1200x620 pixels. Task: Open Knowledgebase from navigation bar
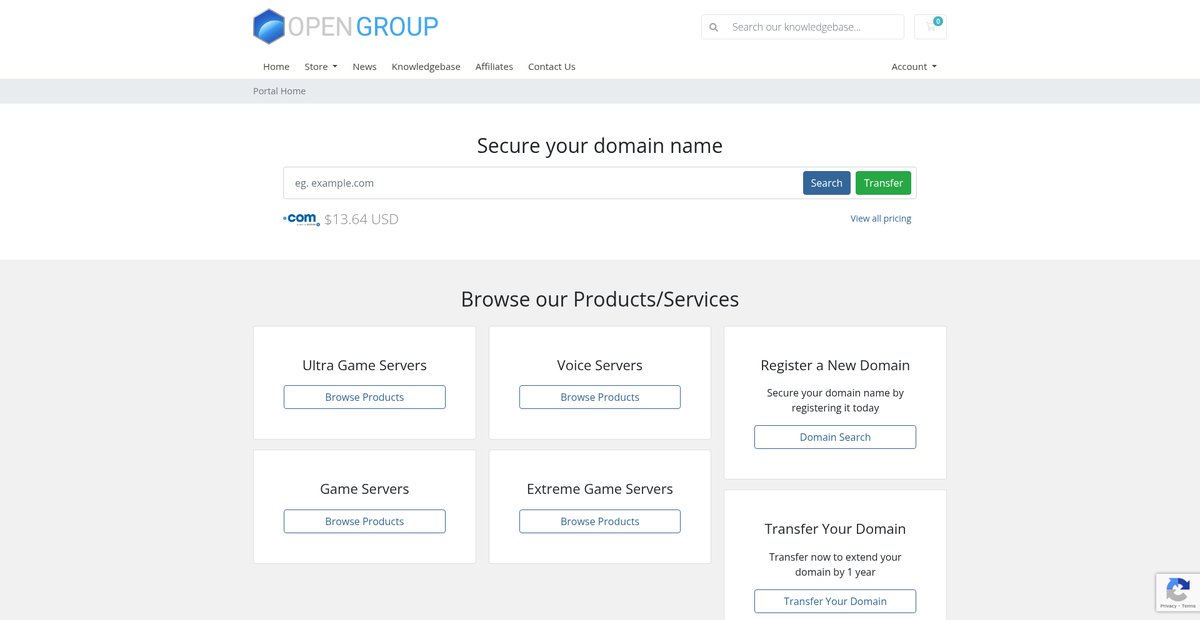[x=426, y=67]
